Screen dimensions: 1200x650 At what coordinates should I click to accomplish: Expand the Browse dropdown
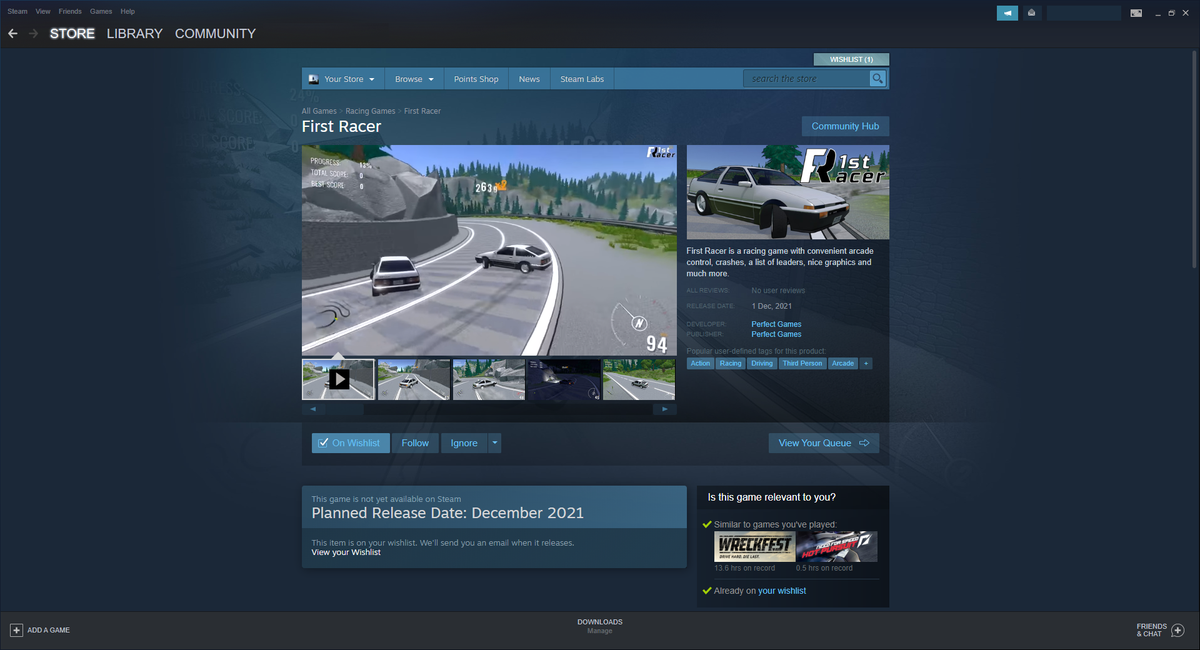[x=414, y=79]
